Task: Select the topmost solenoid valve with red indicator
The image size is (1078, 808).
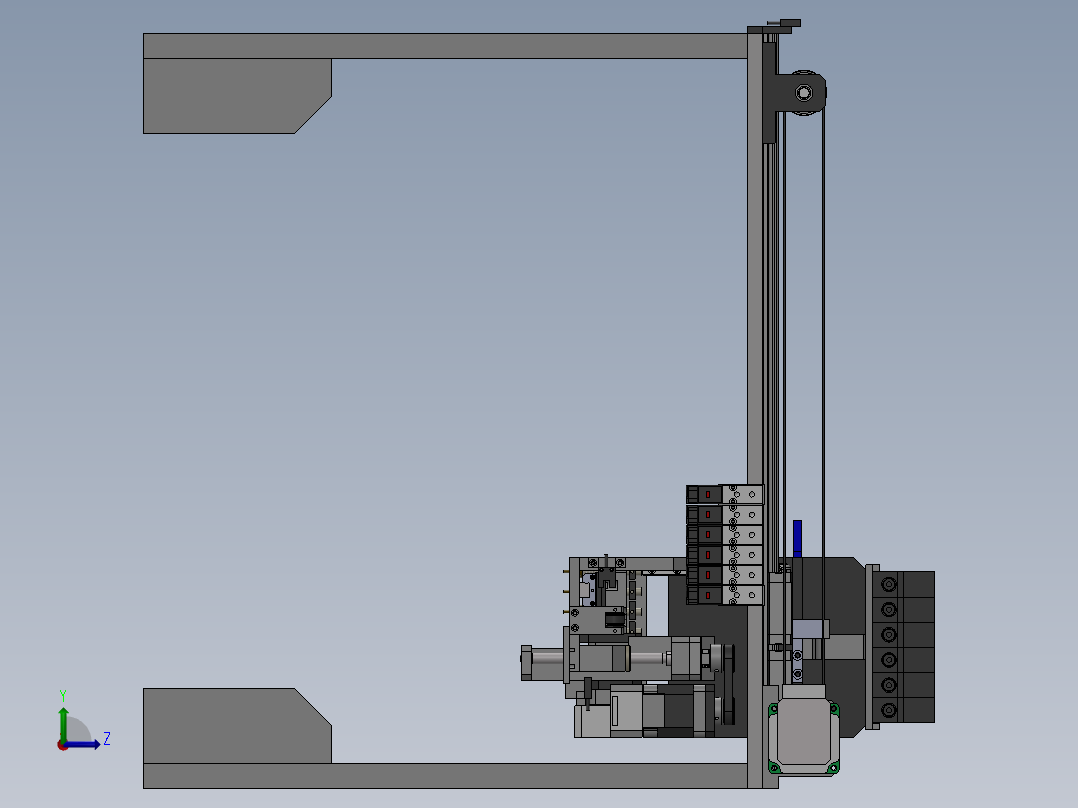Action: pyautogui.click(x=725, y=494)
